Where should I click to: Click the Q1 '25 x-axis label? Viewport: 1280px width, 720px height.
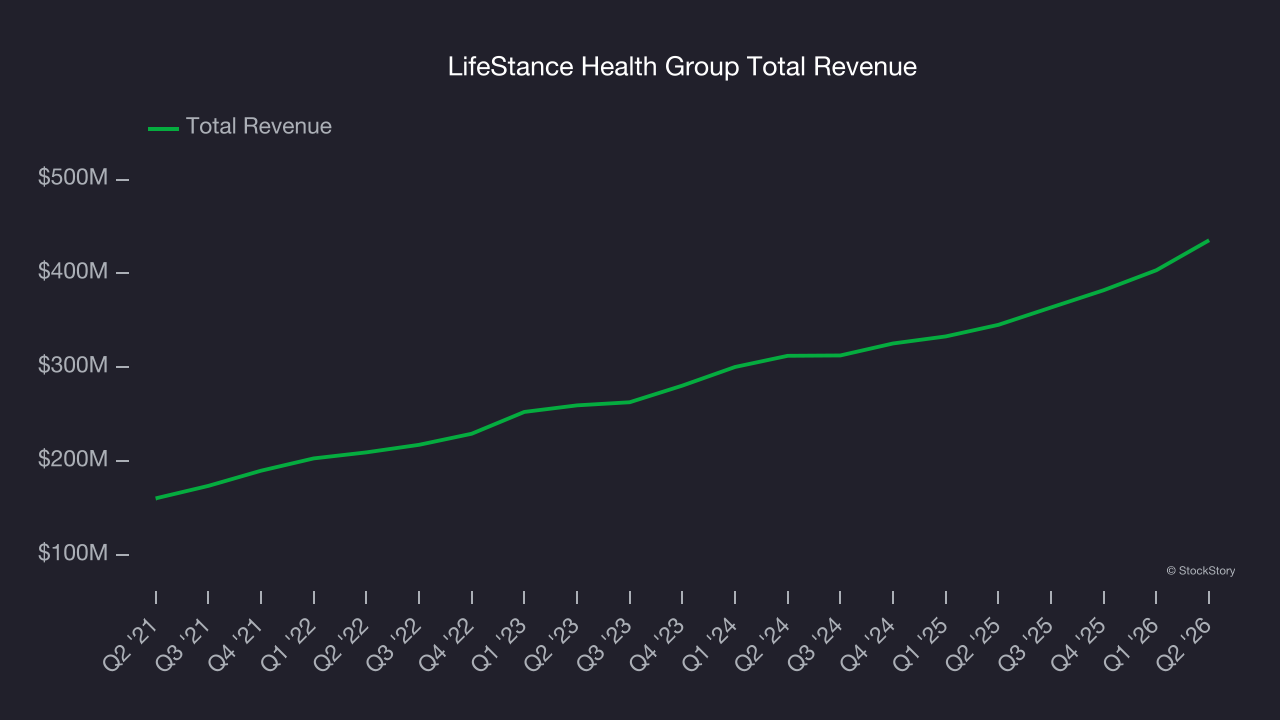point(921,643)
